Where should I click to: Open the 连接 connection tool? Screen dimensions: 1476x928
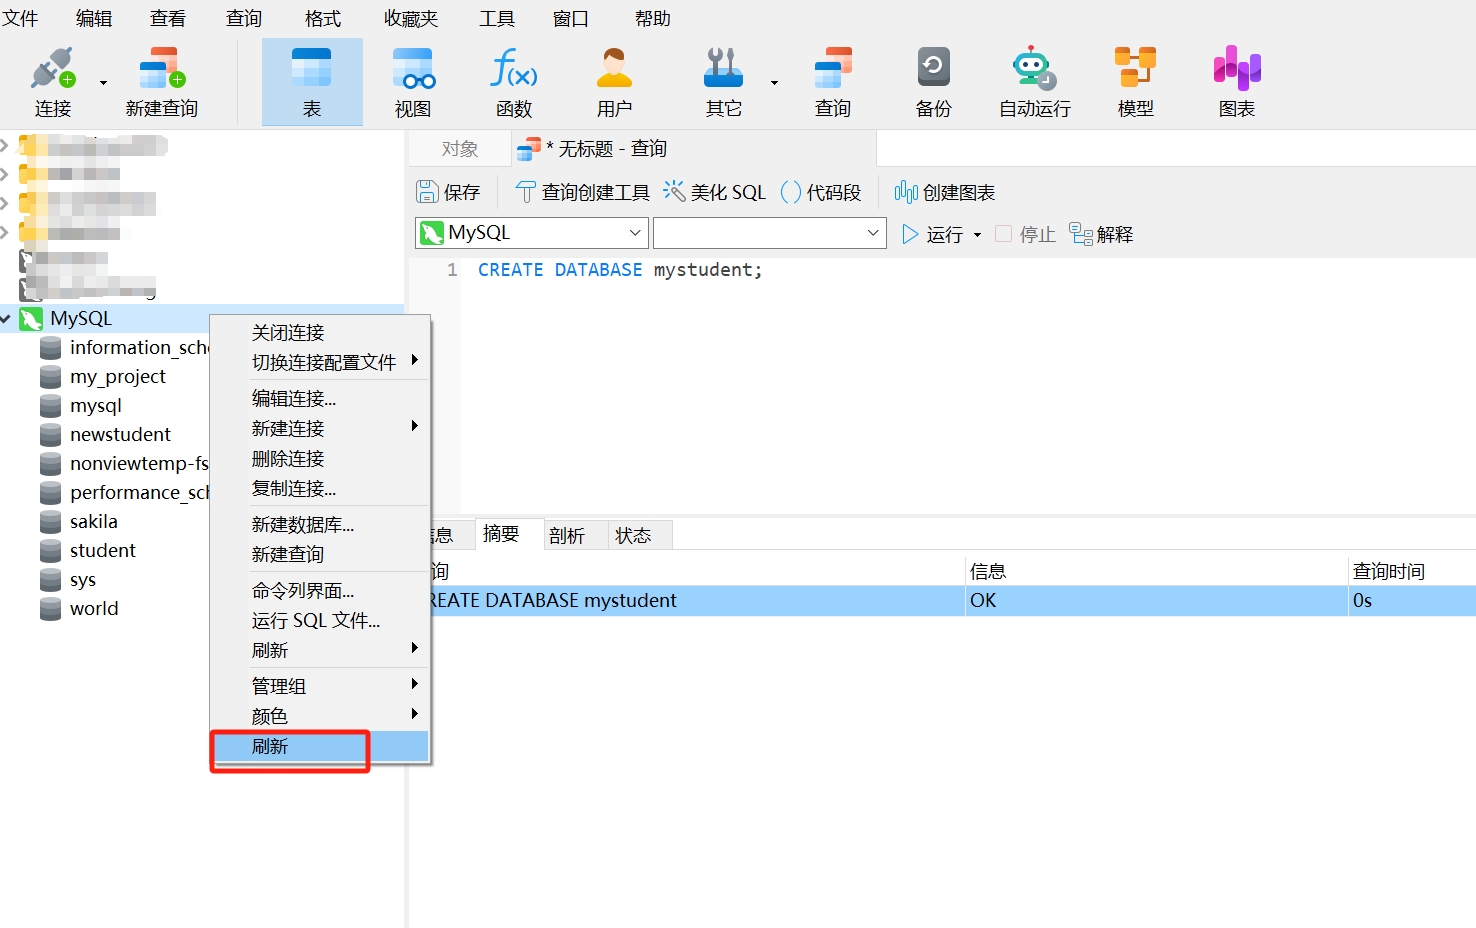(x=53, y=82)
